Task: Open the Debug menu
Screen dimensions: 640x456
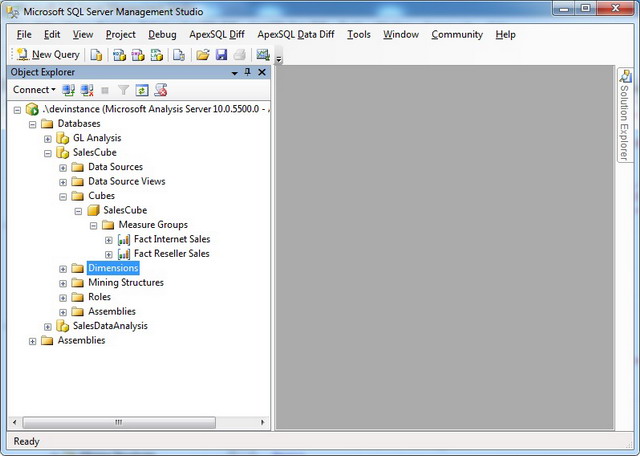Action: [162, 35]
